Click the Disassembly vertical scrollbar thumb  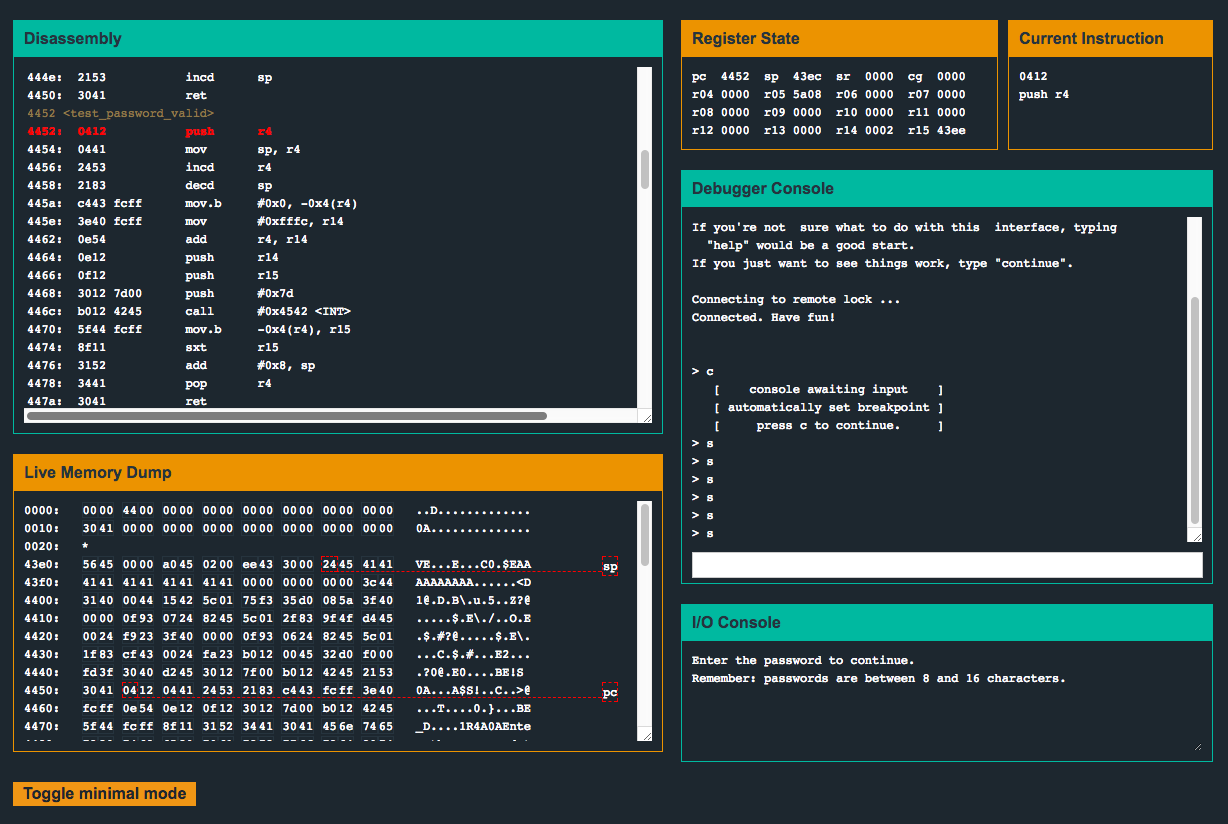(645, 170)
